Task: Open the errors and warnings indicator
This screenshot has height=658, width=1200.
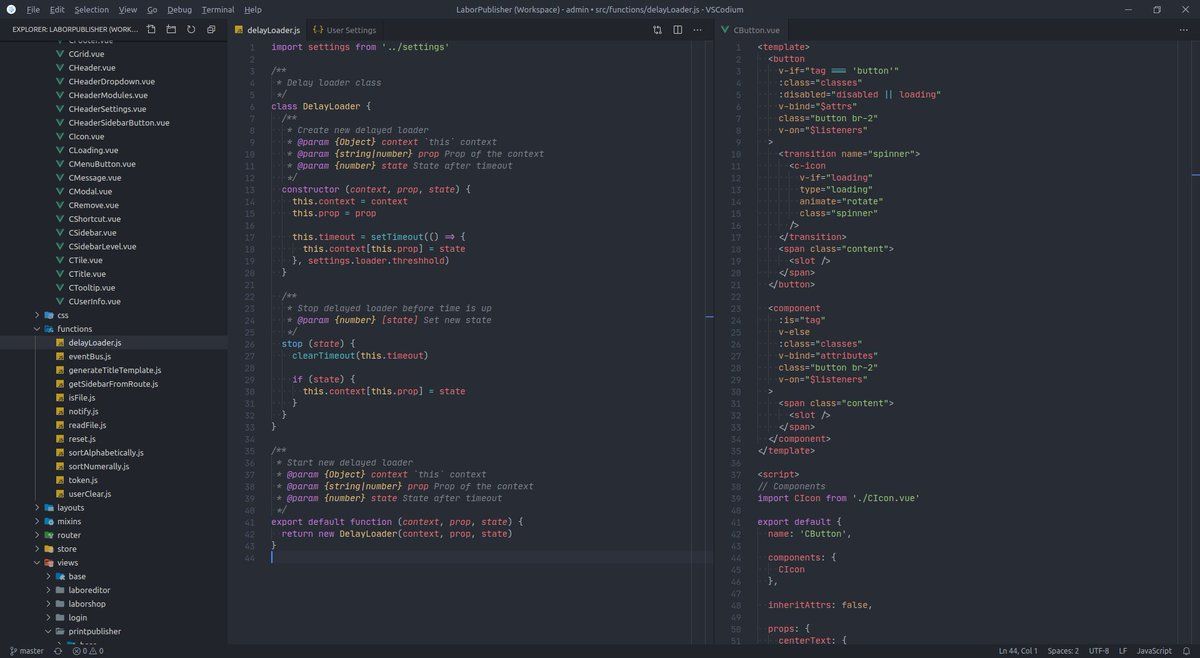Action: [87, 650]
